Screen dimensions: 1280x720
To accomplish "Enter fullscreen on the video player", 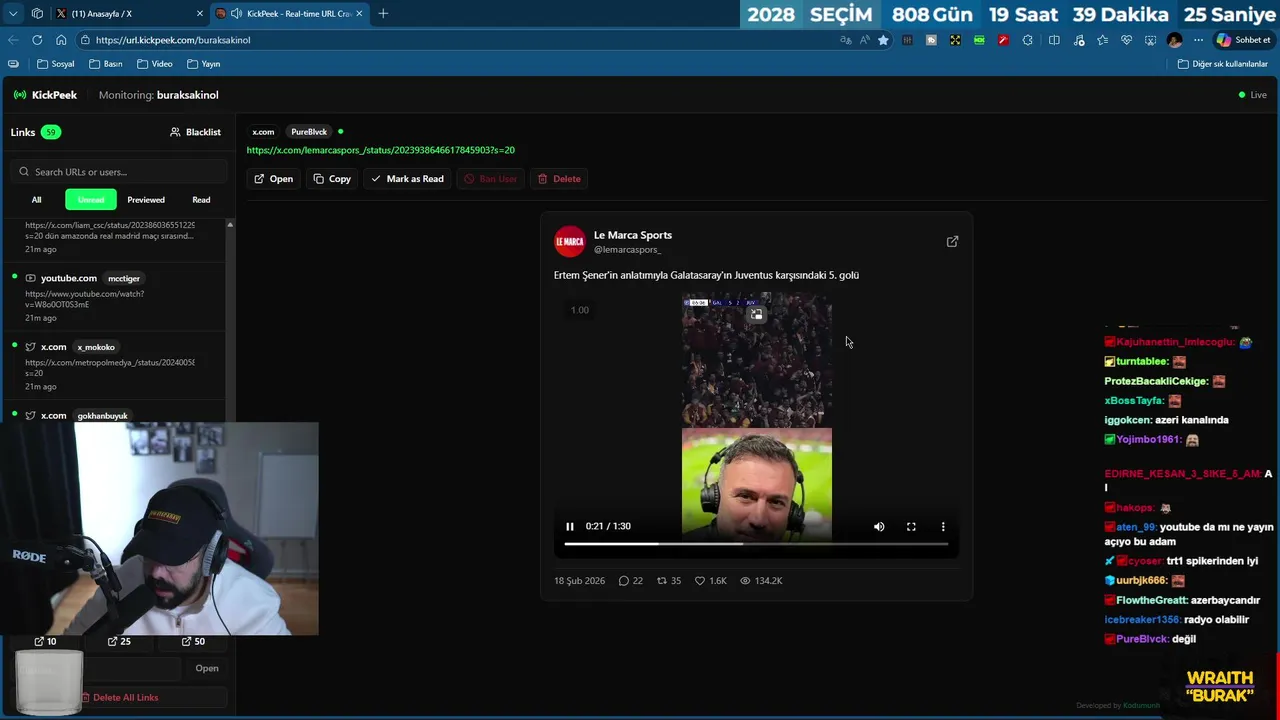I will click(911, 526).
